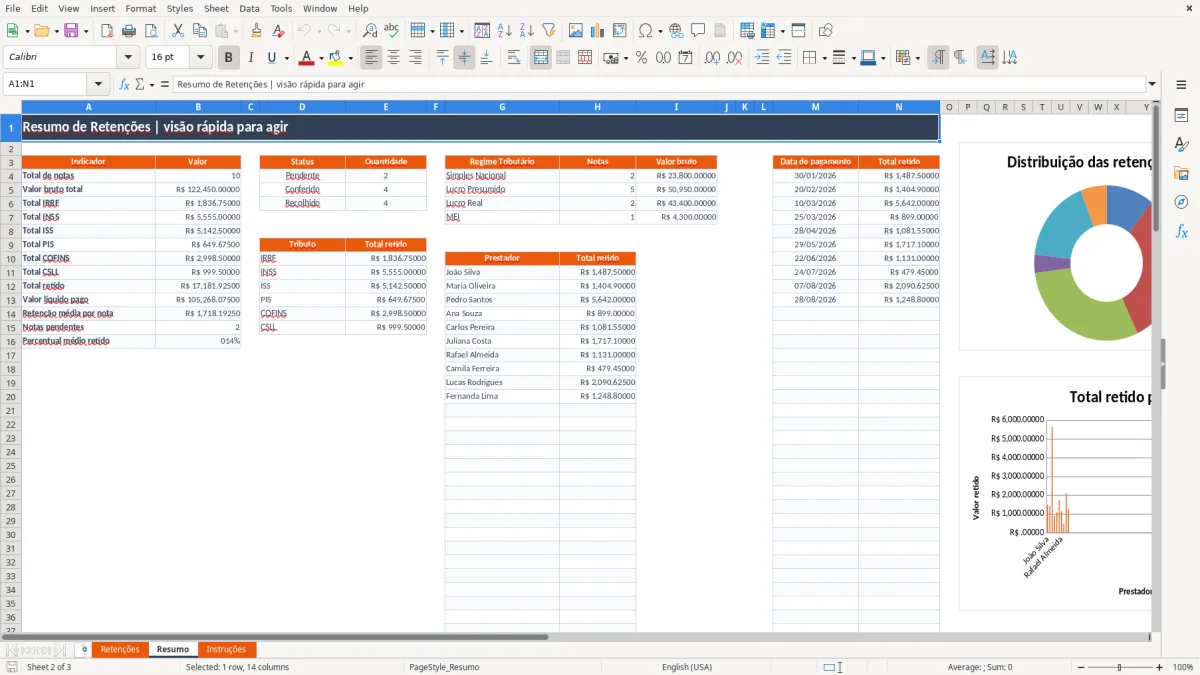Screen dimensions: 1200x675
Task: Select column header H
Action: [x=597, y=107]
